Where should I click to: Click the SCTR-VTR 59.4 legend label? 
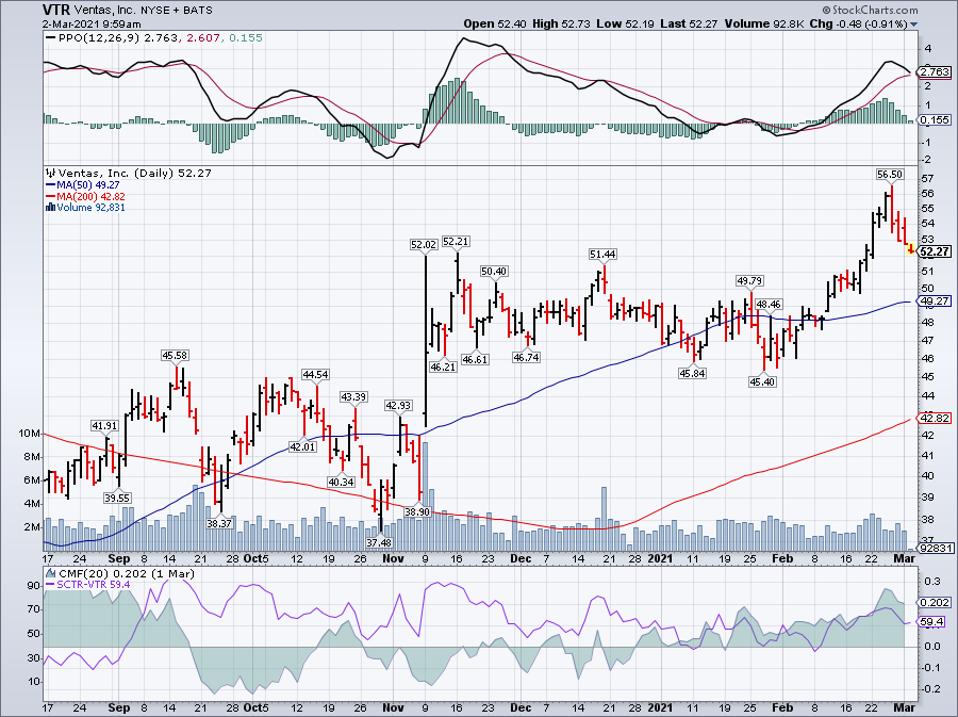pyautogui.click(x=93, y=584)
